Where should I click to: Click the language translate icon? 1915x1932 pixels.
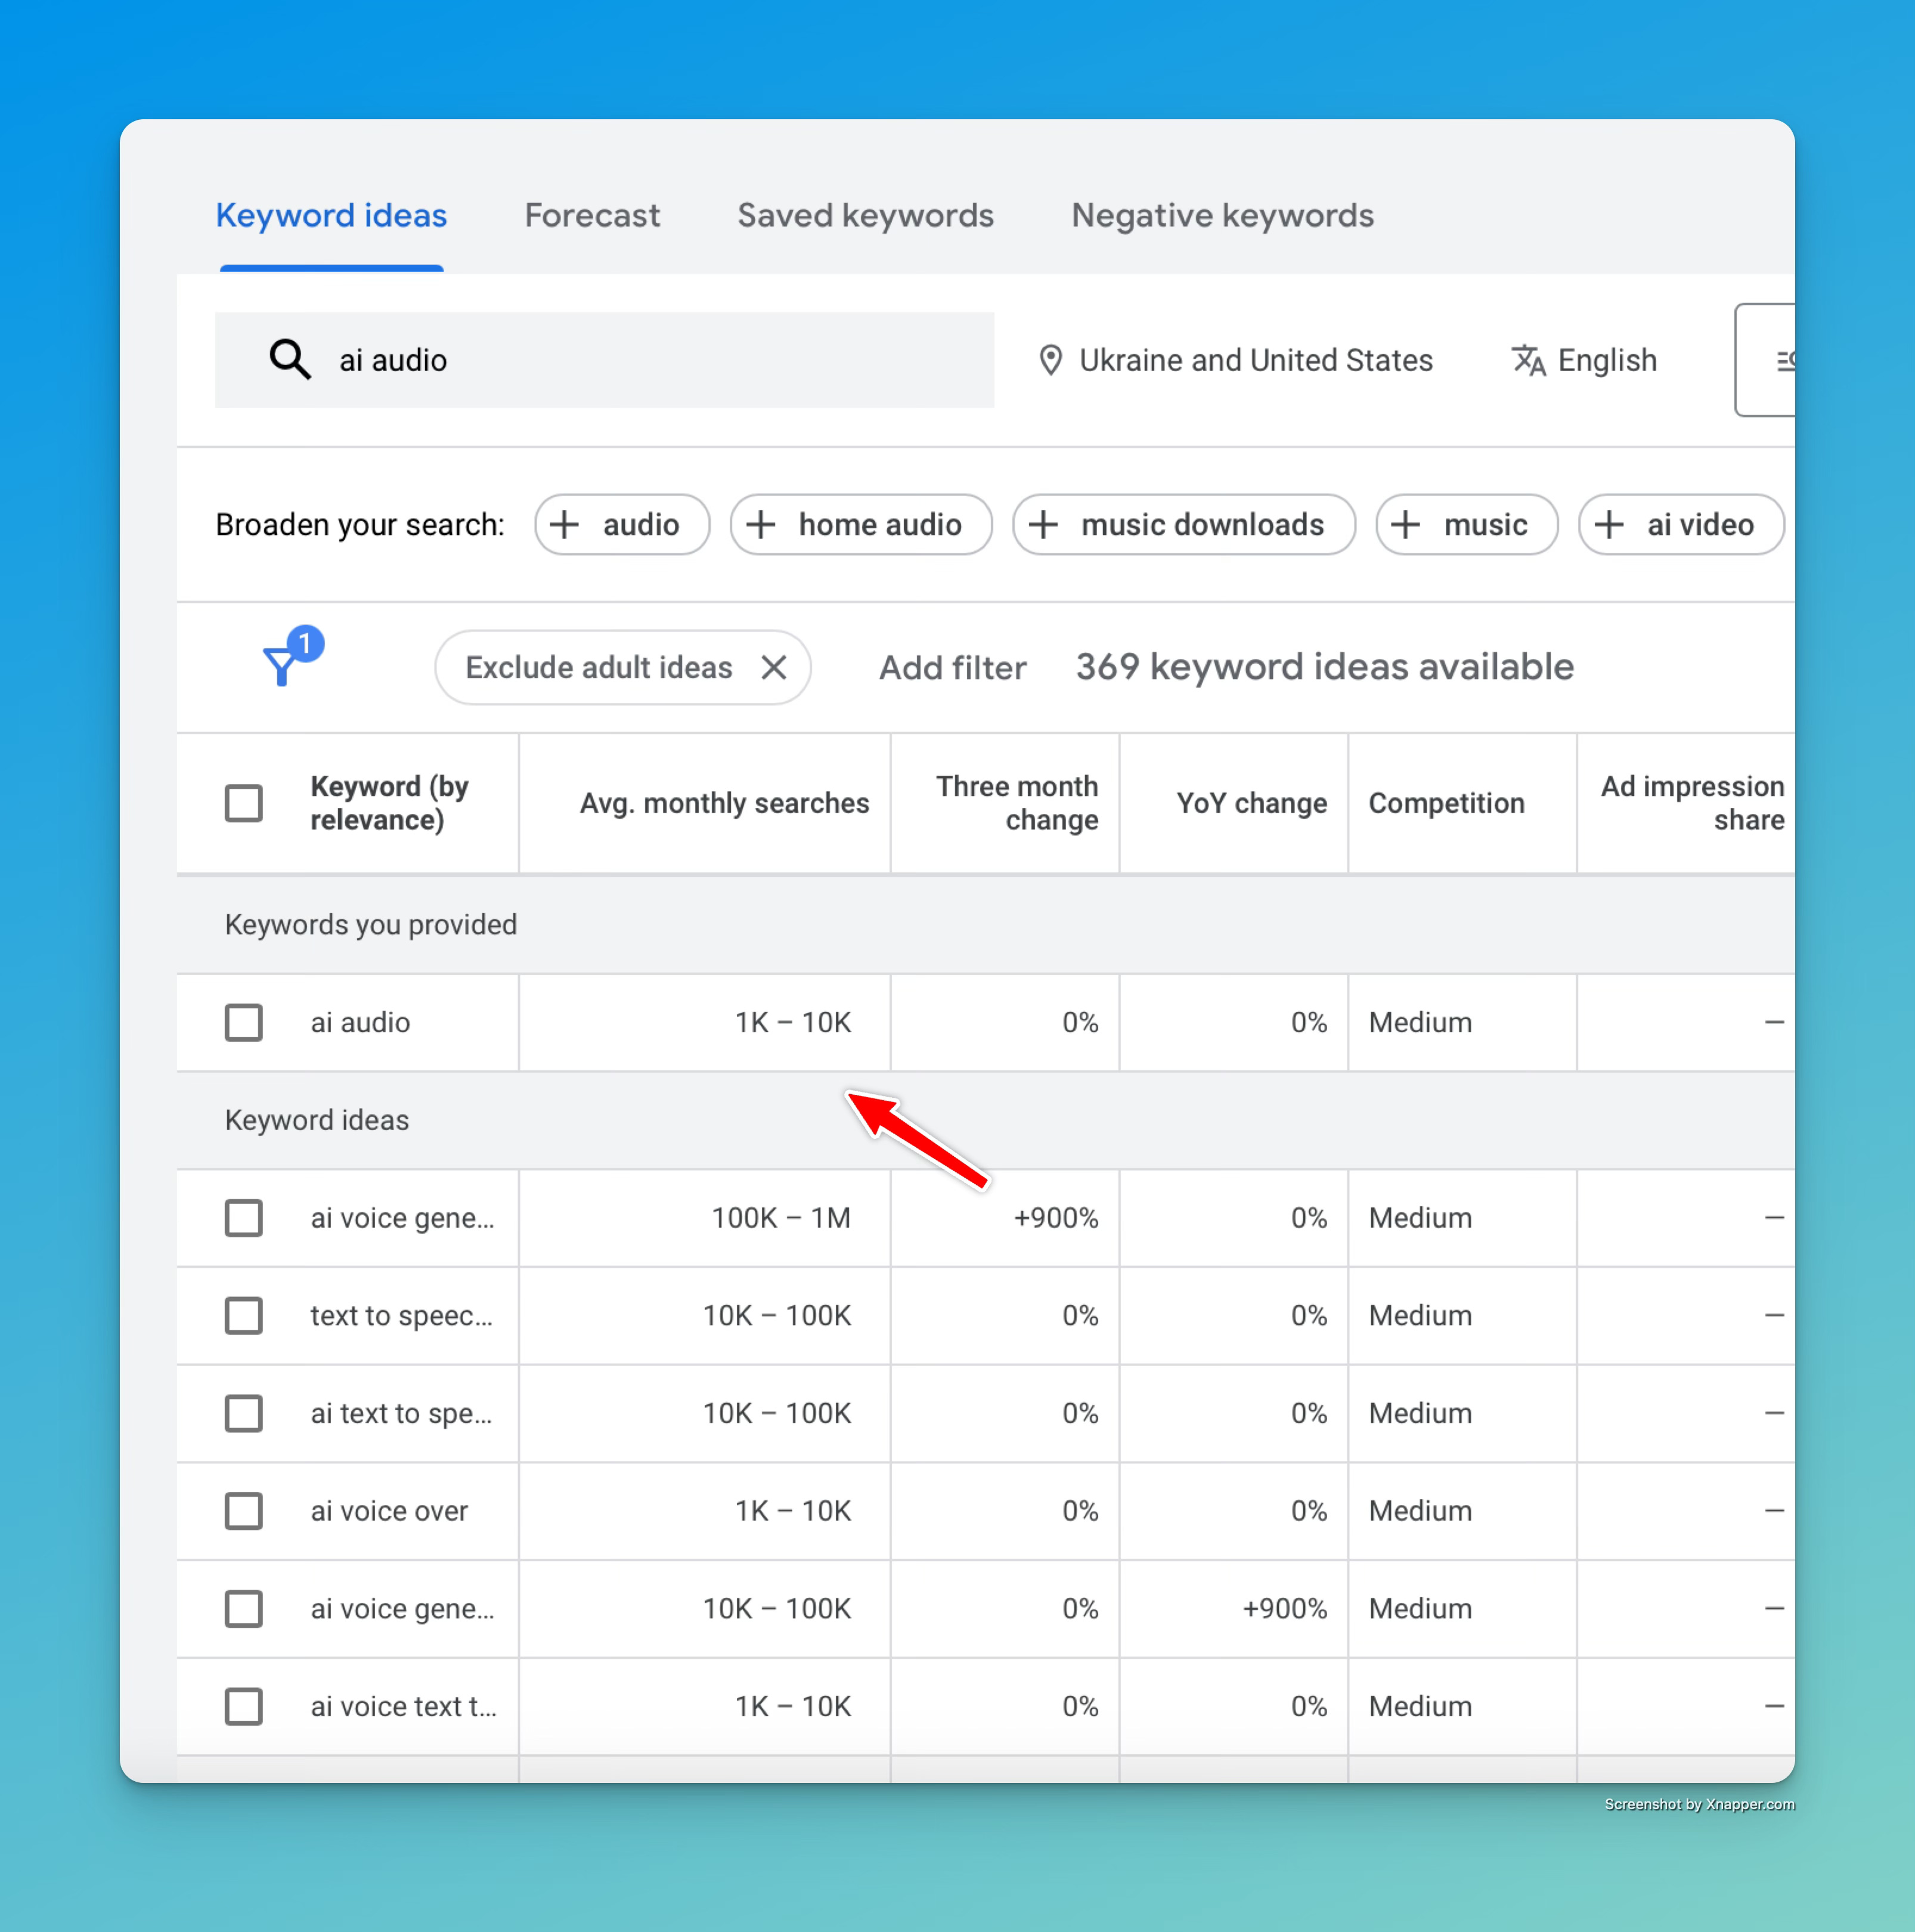tap(1527, 360)
